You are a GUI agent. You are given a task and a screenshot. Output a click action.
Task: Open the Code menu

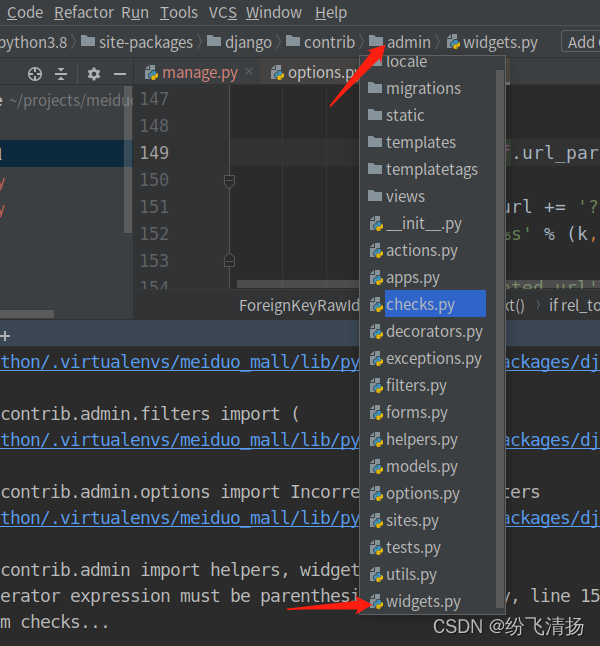(x=25, y=13)
